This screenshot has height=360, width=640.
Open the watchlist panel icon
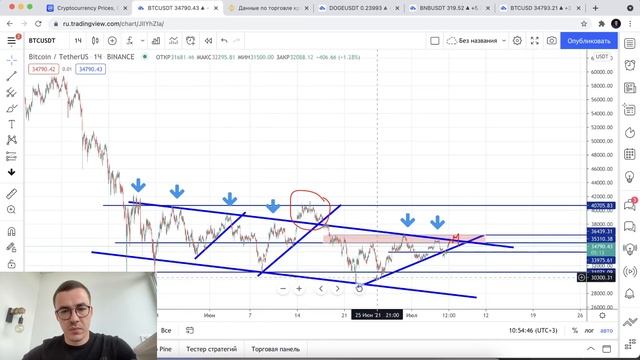pyautogui.click(x=630, y=43)
